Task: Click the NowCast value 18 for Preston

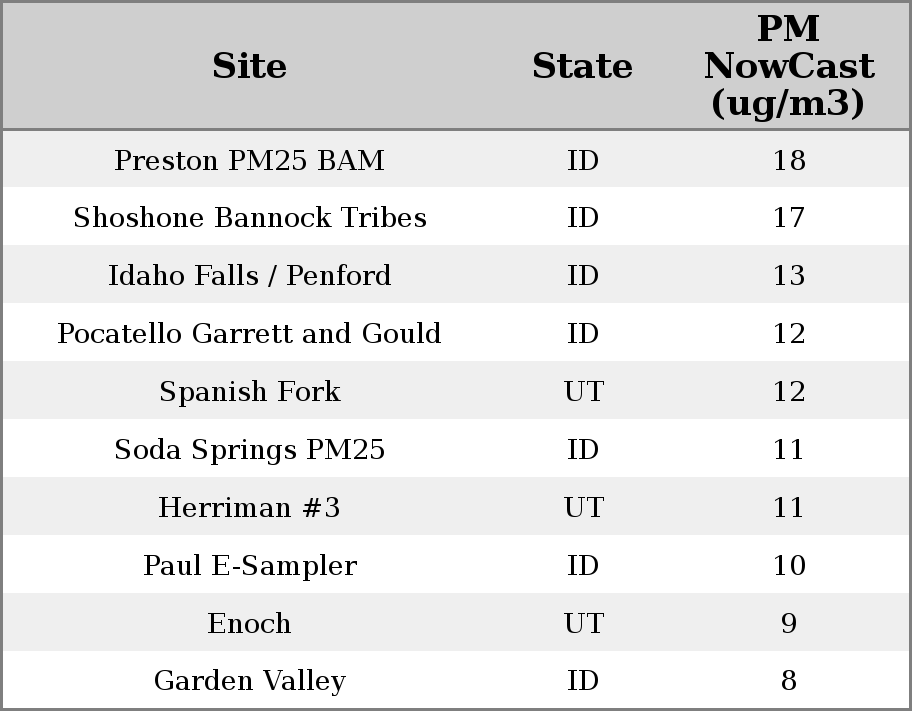Action: (788, 161)
